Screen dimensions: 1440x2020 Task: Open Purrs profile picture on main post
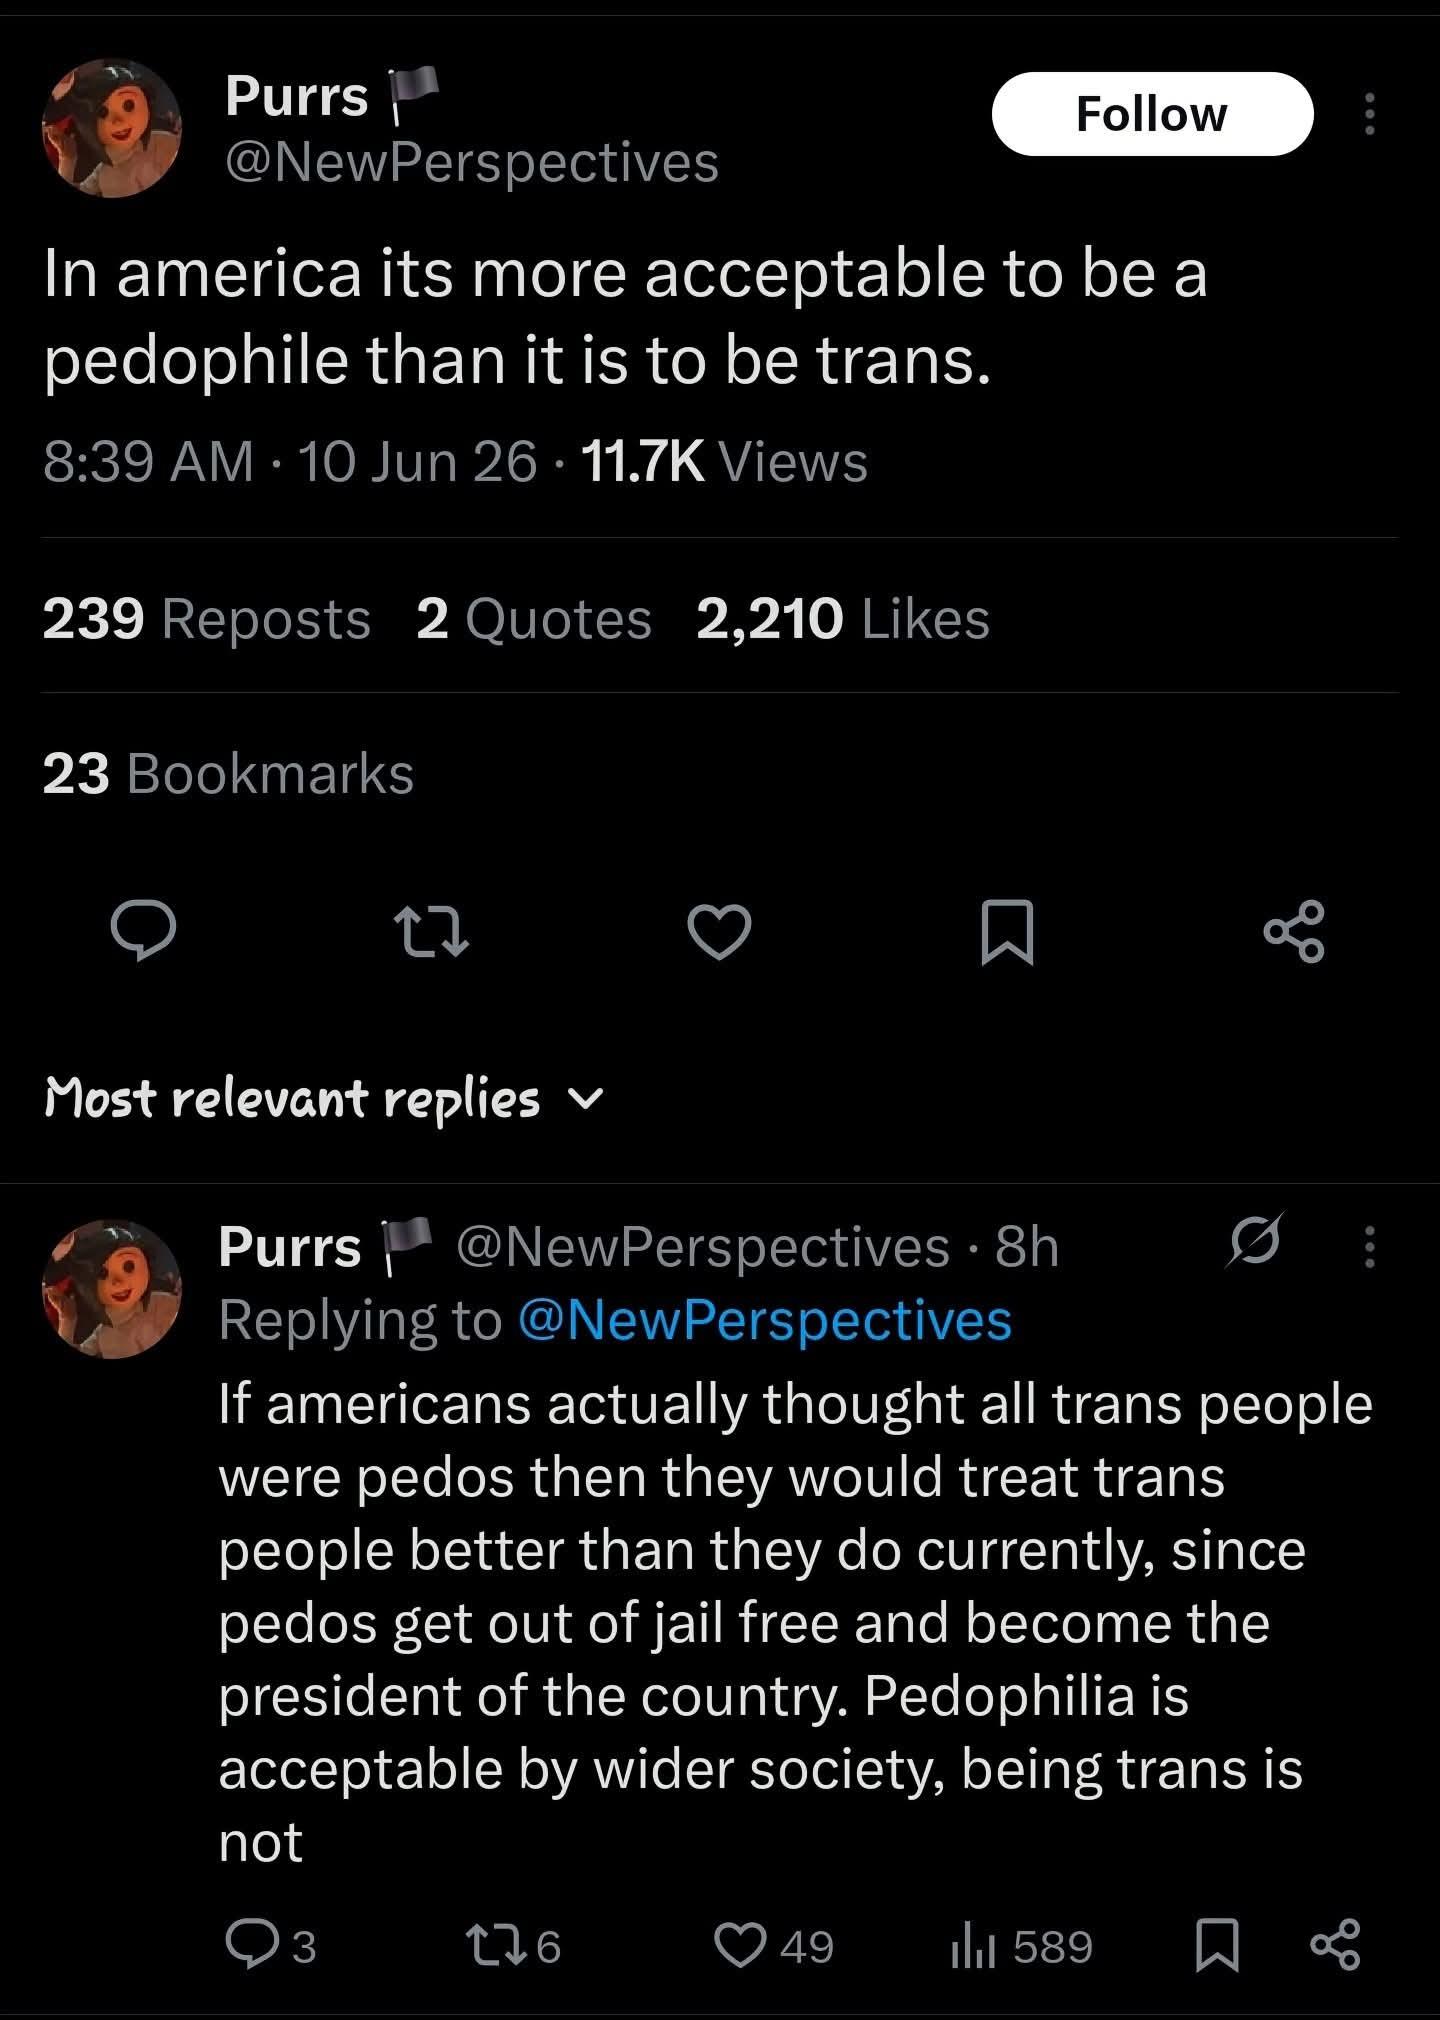coord(112,128)
